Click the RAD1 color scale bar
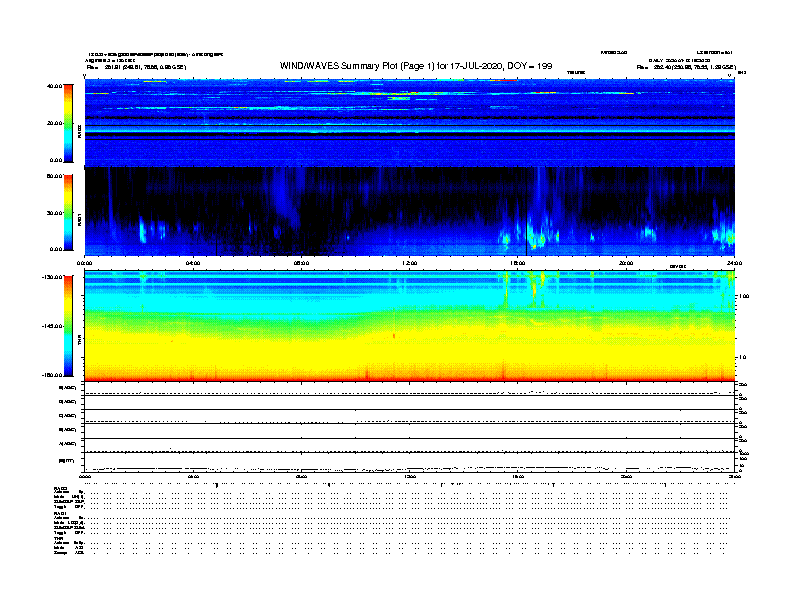 68,213
